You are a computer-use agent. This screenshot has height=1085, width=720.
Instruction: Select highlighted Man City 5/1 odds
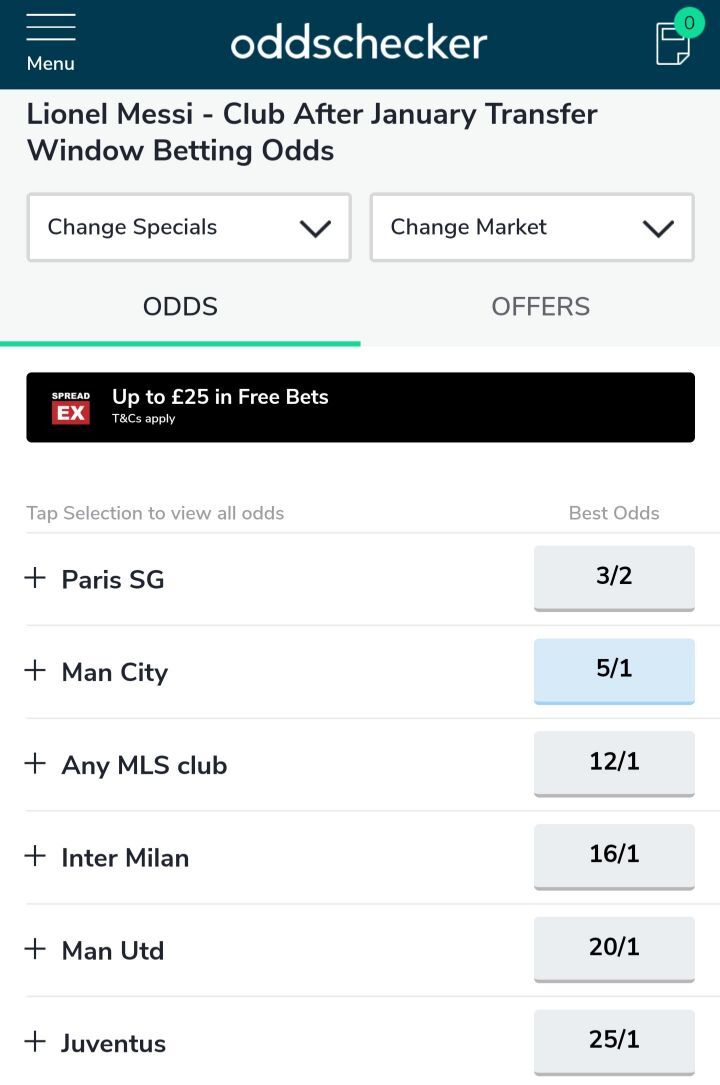click(x=614, y=670)
